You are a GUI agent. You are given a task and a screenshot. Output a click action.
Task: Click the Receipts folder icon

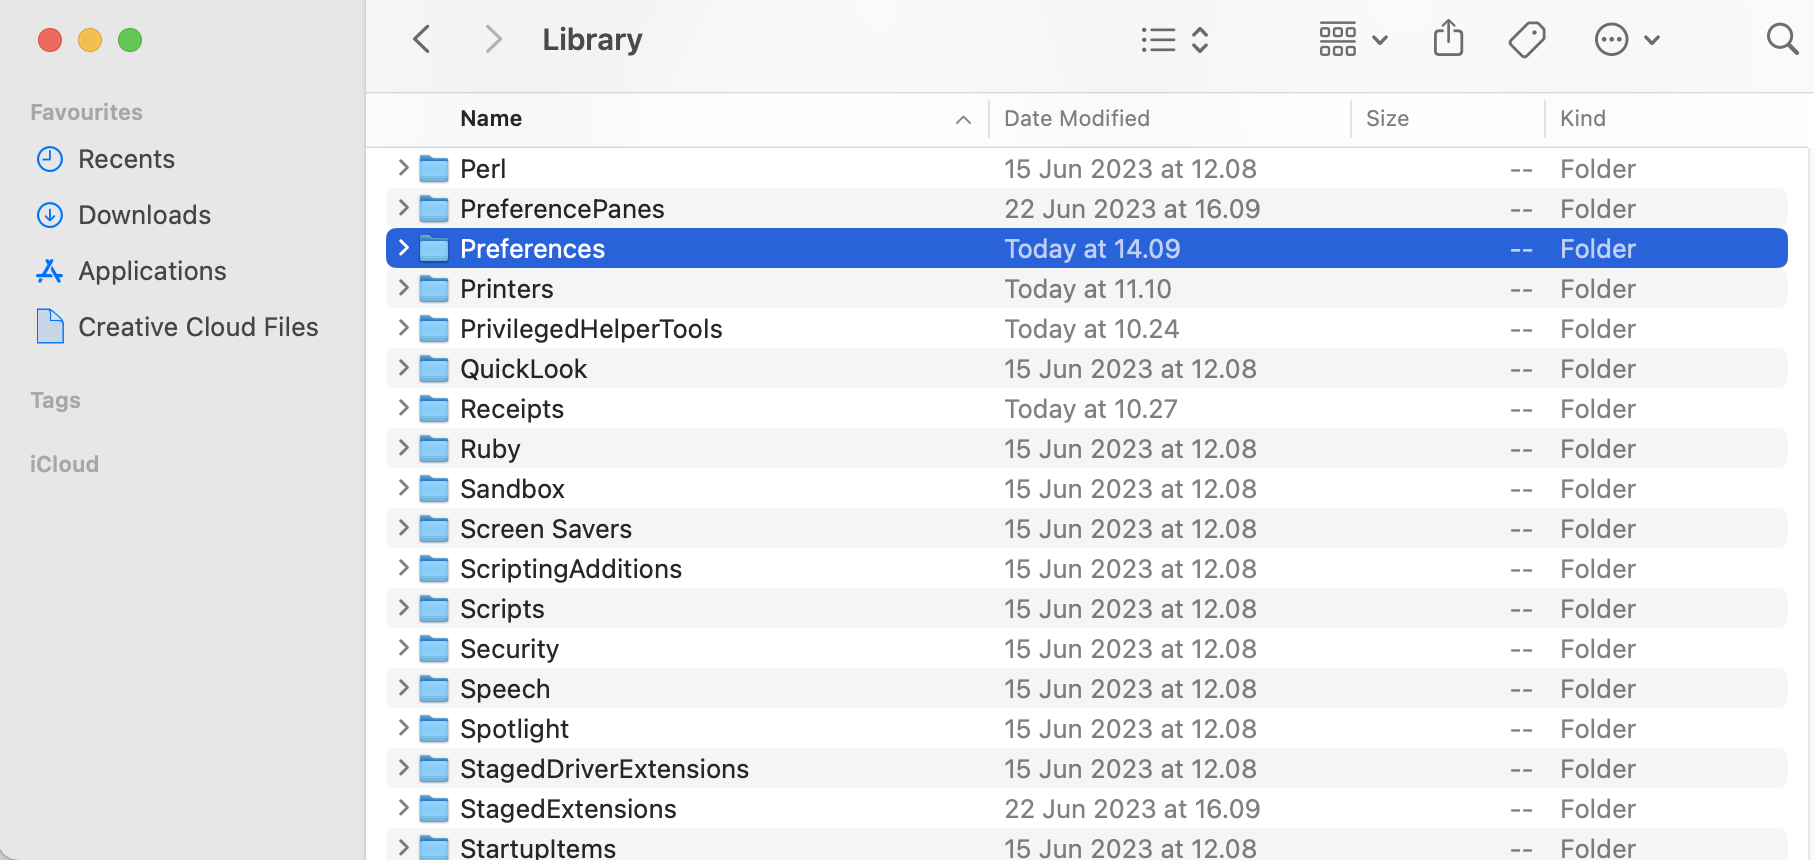434,409
